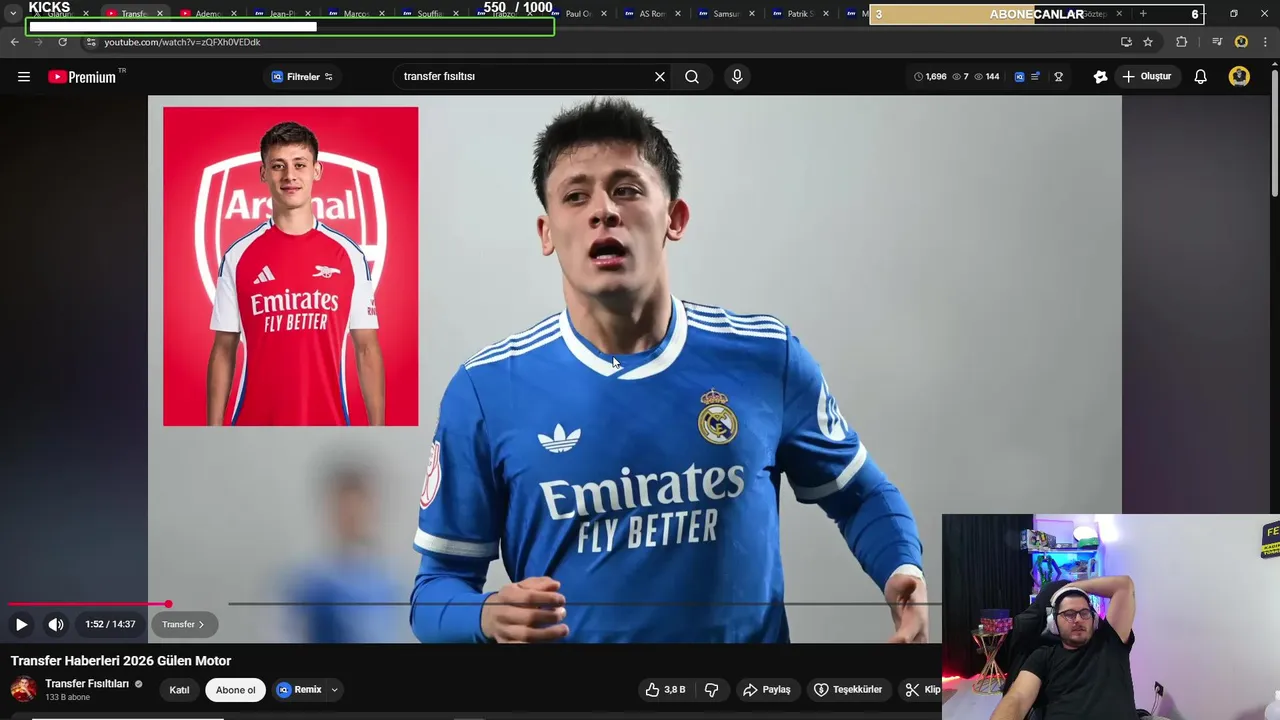The image size is (1280, 720).
Task: Click the video title 'Transfer Haberleri 2026 Gülen Motor'
Action: [x=121, y=661]
